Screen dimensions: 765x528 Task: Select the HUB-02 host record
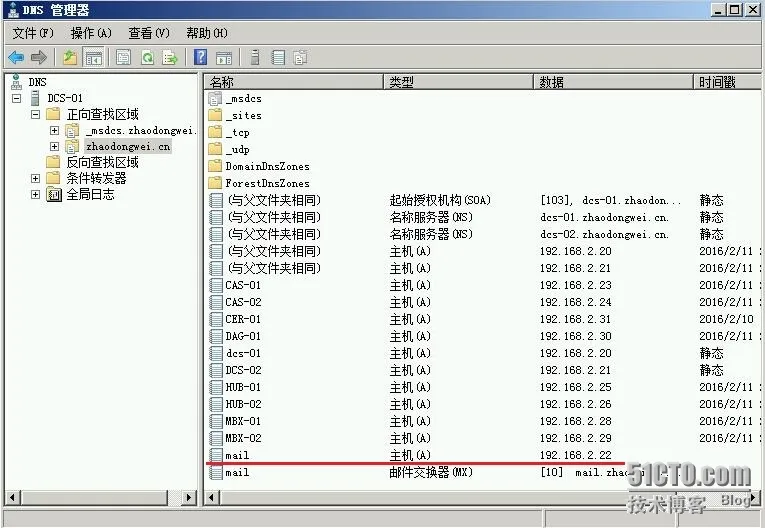pos(484,404)
